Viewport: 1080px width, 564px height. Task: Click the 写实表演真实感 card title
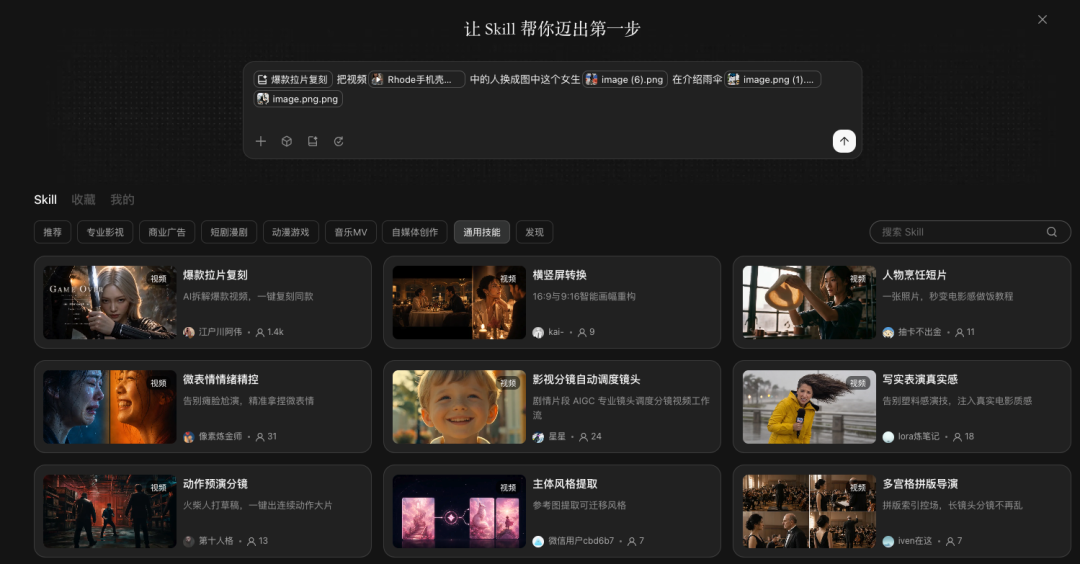(920, 379)
